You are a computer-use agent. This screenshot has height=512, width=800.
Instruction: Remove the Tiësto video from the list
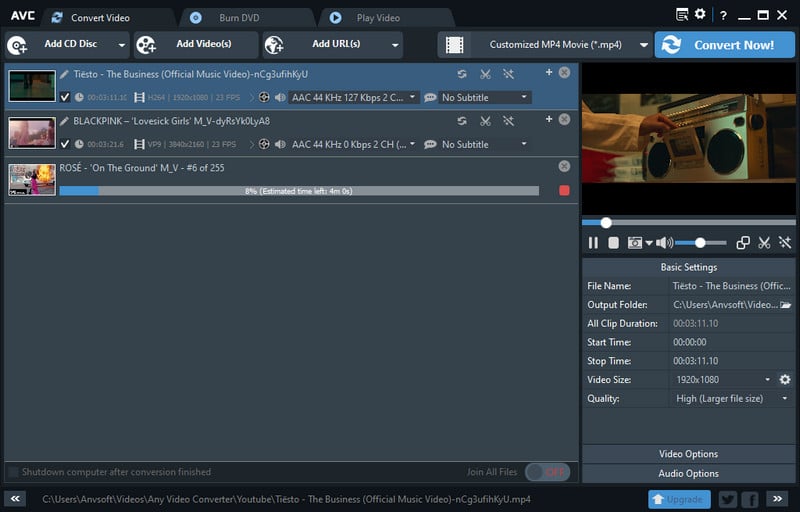coord(564,72)
